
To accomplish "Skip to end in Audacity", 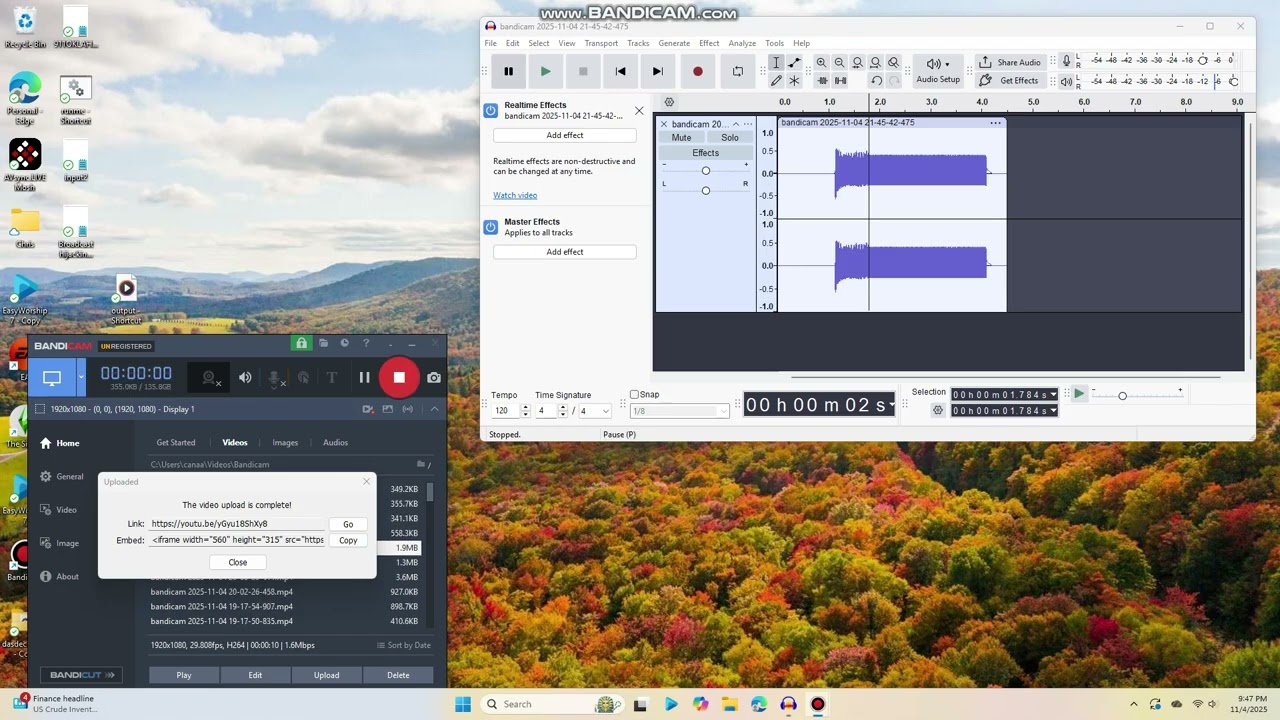I will pos(657,71).
